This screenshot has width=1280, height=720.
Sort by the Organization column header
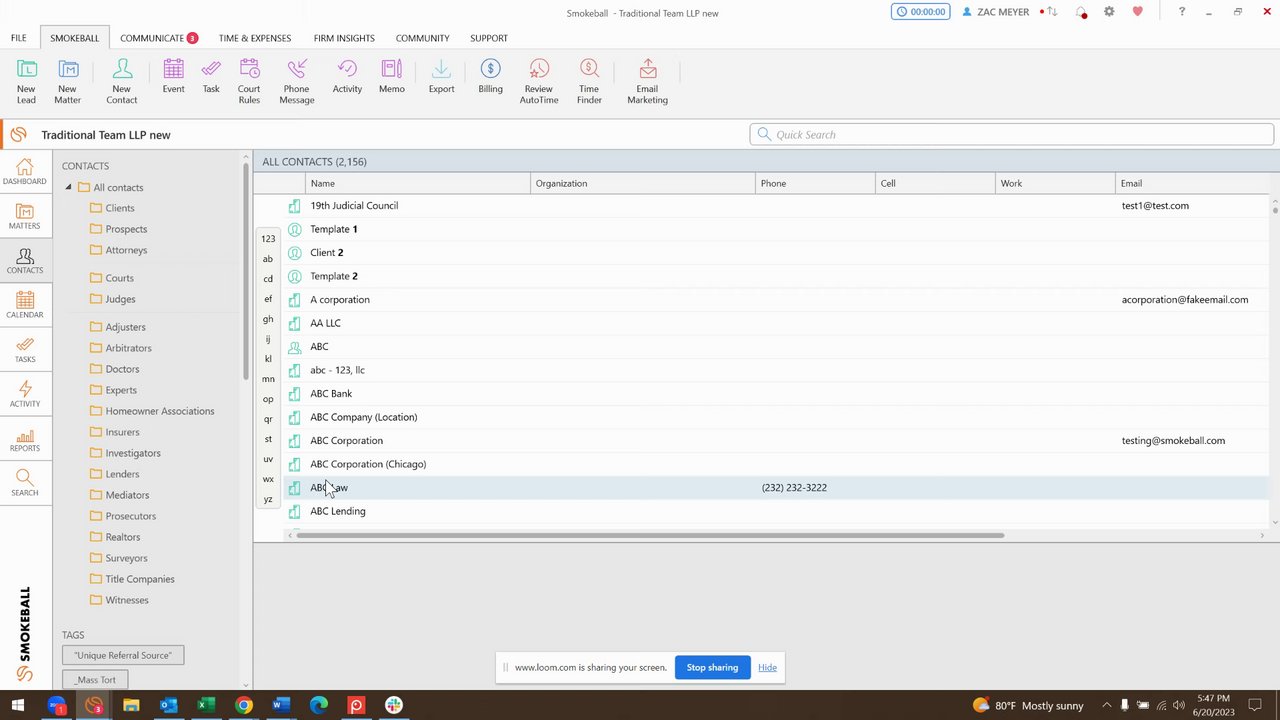[643, 183]
